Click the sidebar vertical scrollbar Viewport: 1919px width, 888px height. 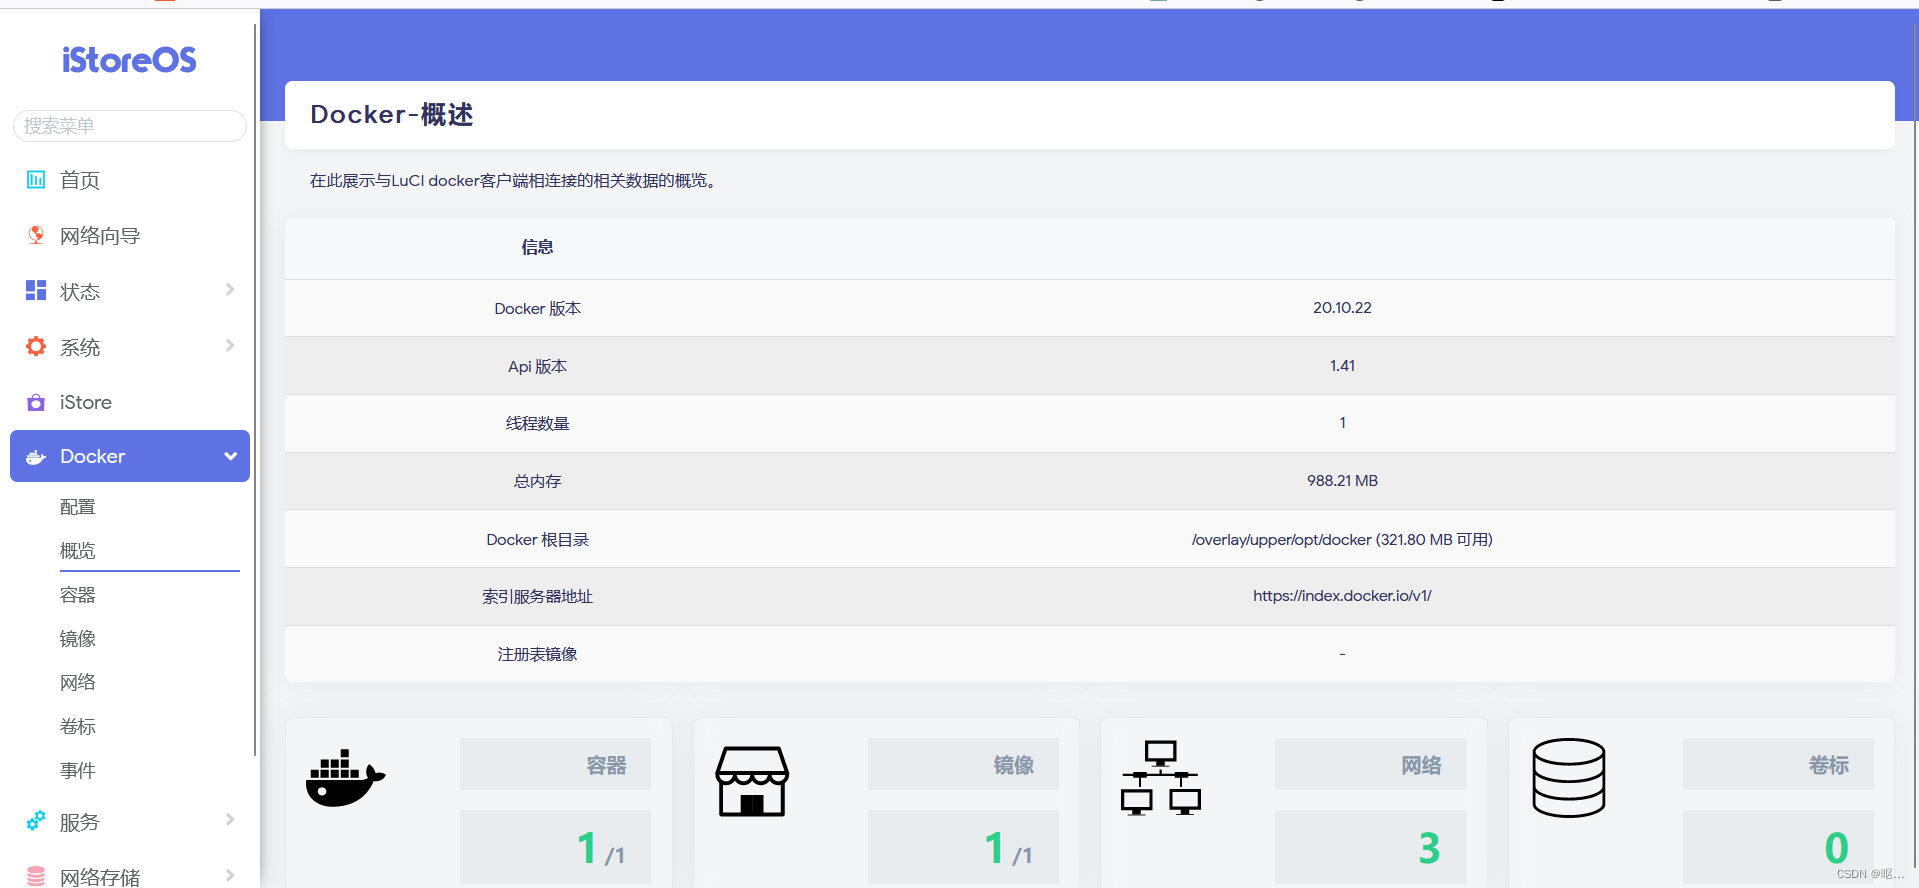[255, 390]
